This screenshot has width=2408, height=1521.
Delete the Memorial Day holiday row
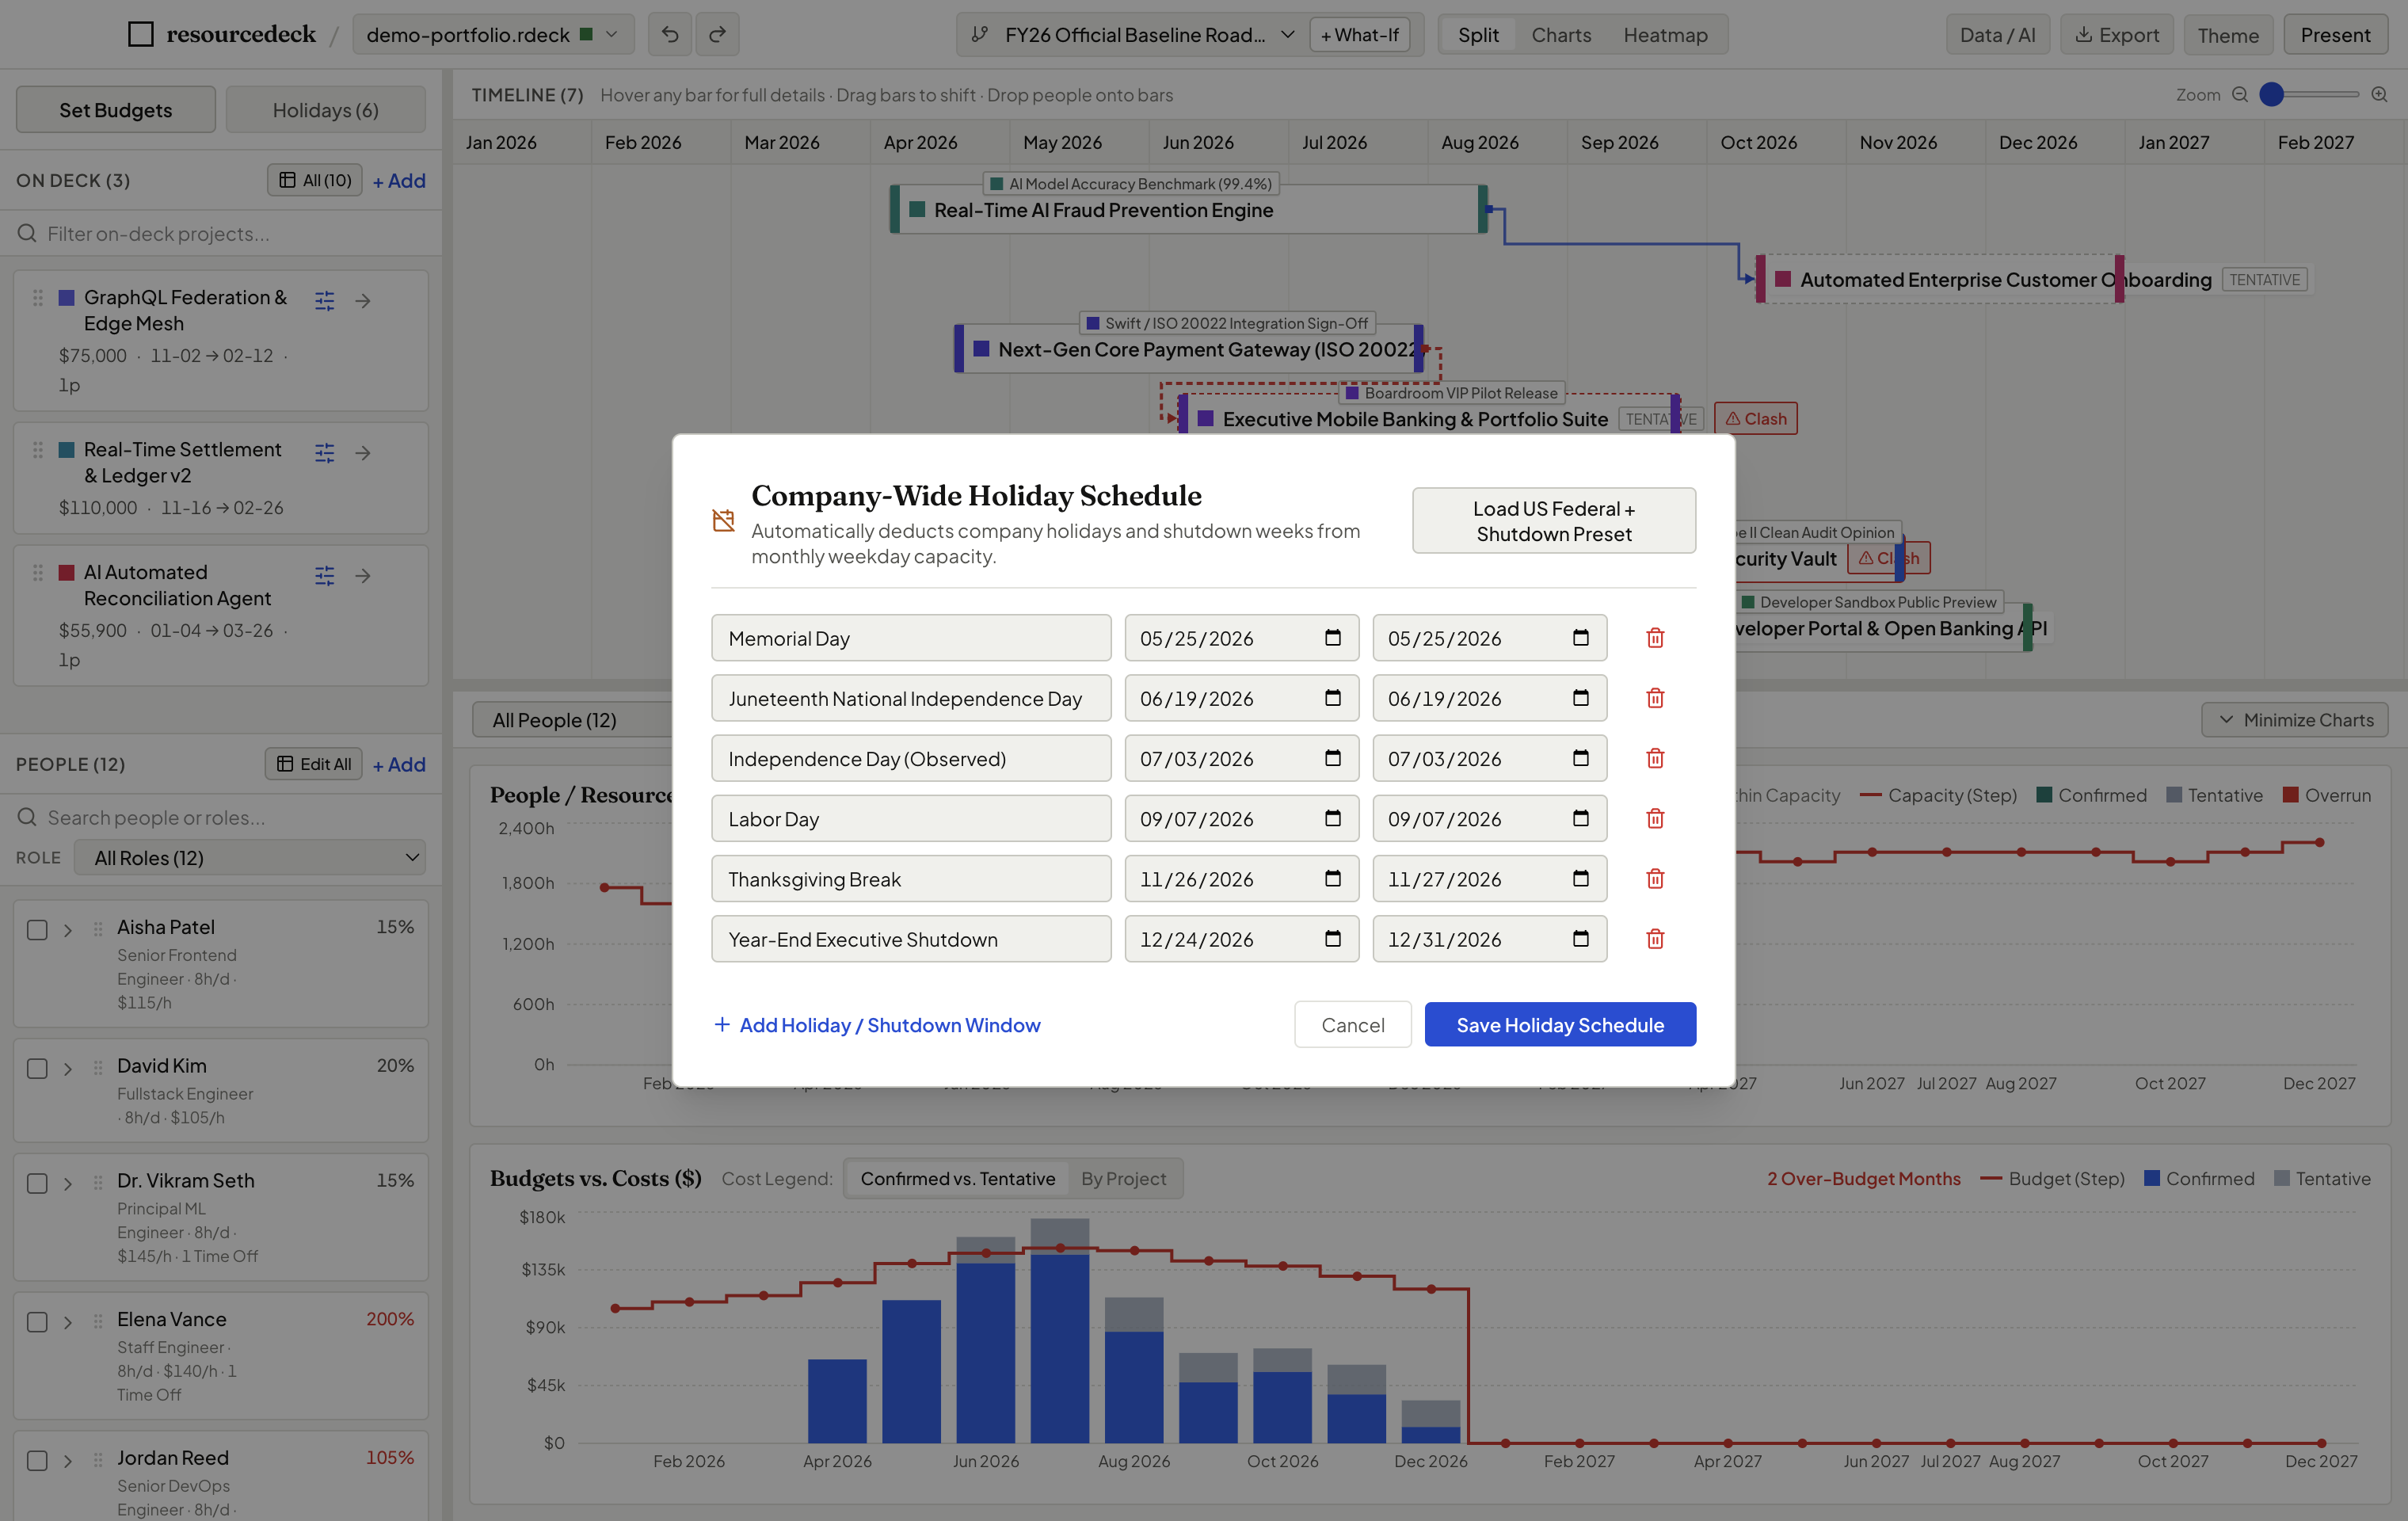click(x=1655, y=638)
